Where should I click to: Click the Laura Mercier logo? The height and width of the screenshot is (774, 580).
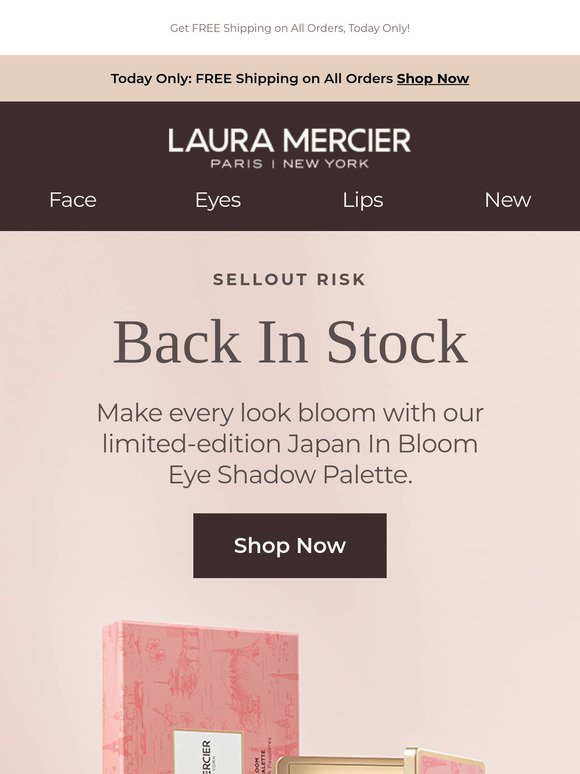click(x=289, y=148)
